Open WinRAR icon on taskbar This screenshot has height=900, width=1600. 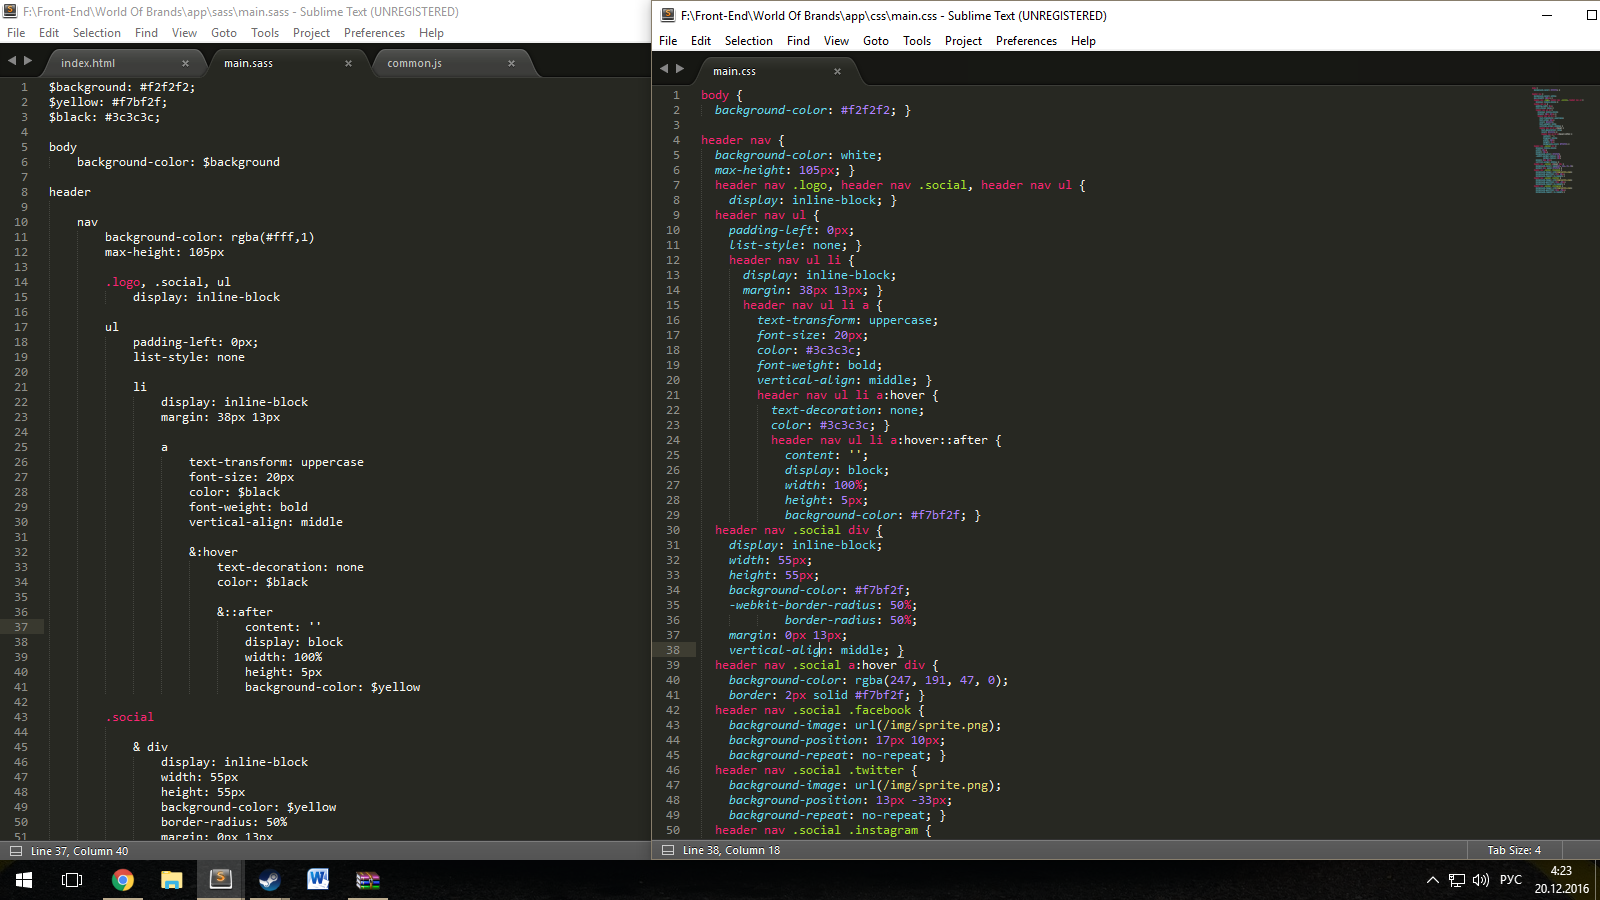point(368,880)
